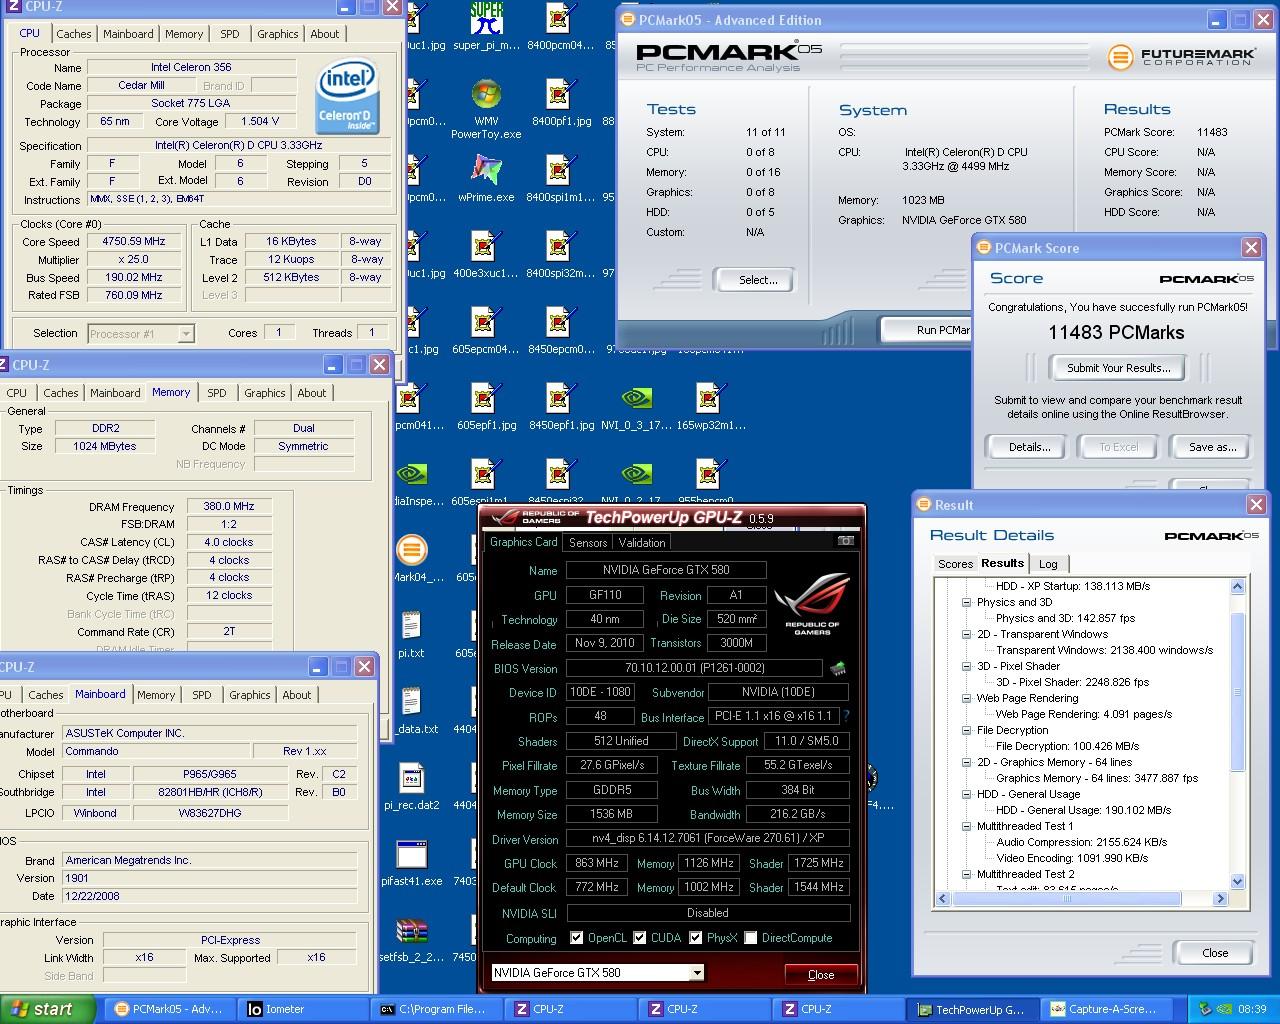1280x1024 pixels.
Task: Click the GPU-Z save BIOS chip icon
Action: point(838,668)
